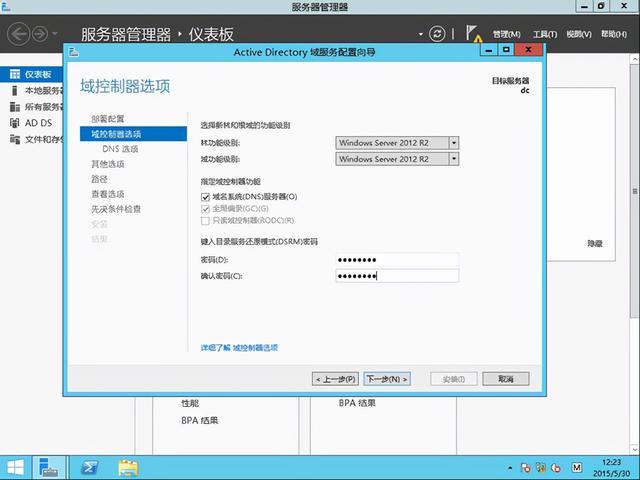This screenshot has height=480, width=640.
Task: Open AD DS in the left sidebar
Action: [31, 123]
